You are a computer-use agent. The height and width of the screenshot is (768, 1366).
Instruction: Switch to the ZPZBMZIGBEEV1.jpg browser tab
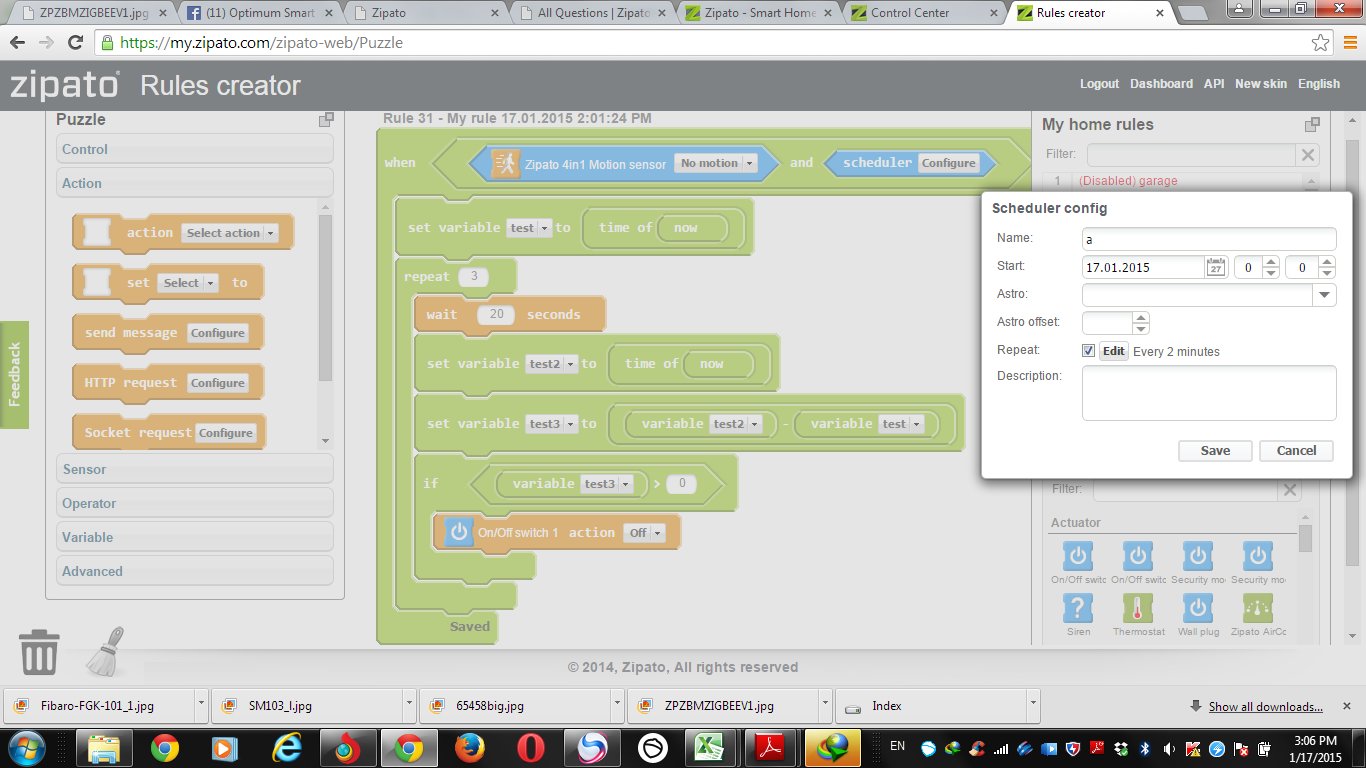(95, 13)
